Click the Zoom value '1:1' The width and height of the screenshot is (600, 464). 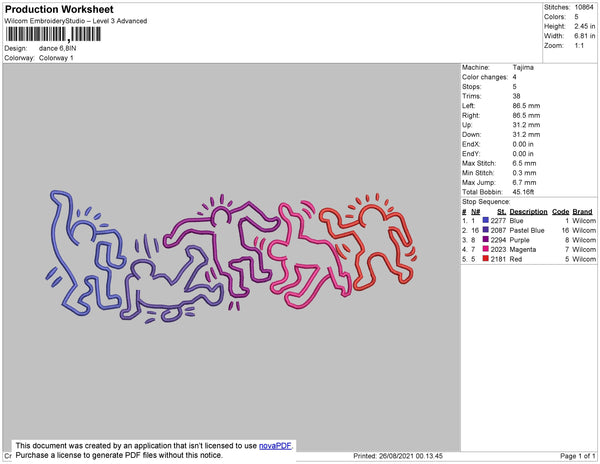pos(579,46)
